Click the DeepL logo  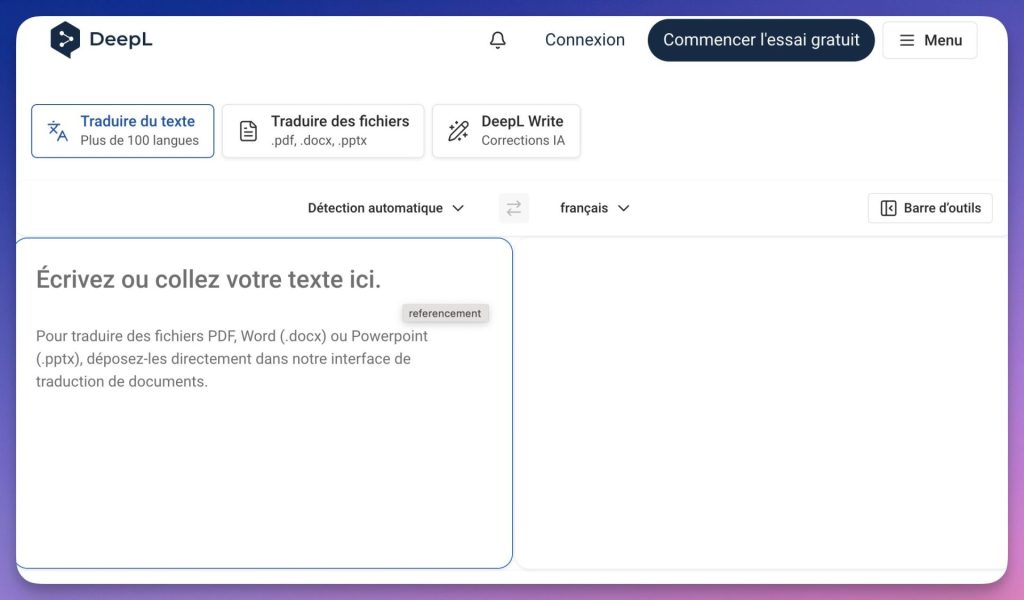(x=100, y=40)
